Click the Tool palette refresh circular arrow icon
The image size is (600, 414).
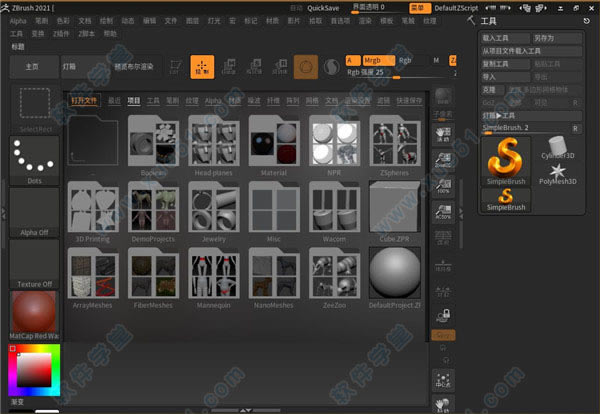coord(586,21)
